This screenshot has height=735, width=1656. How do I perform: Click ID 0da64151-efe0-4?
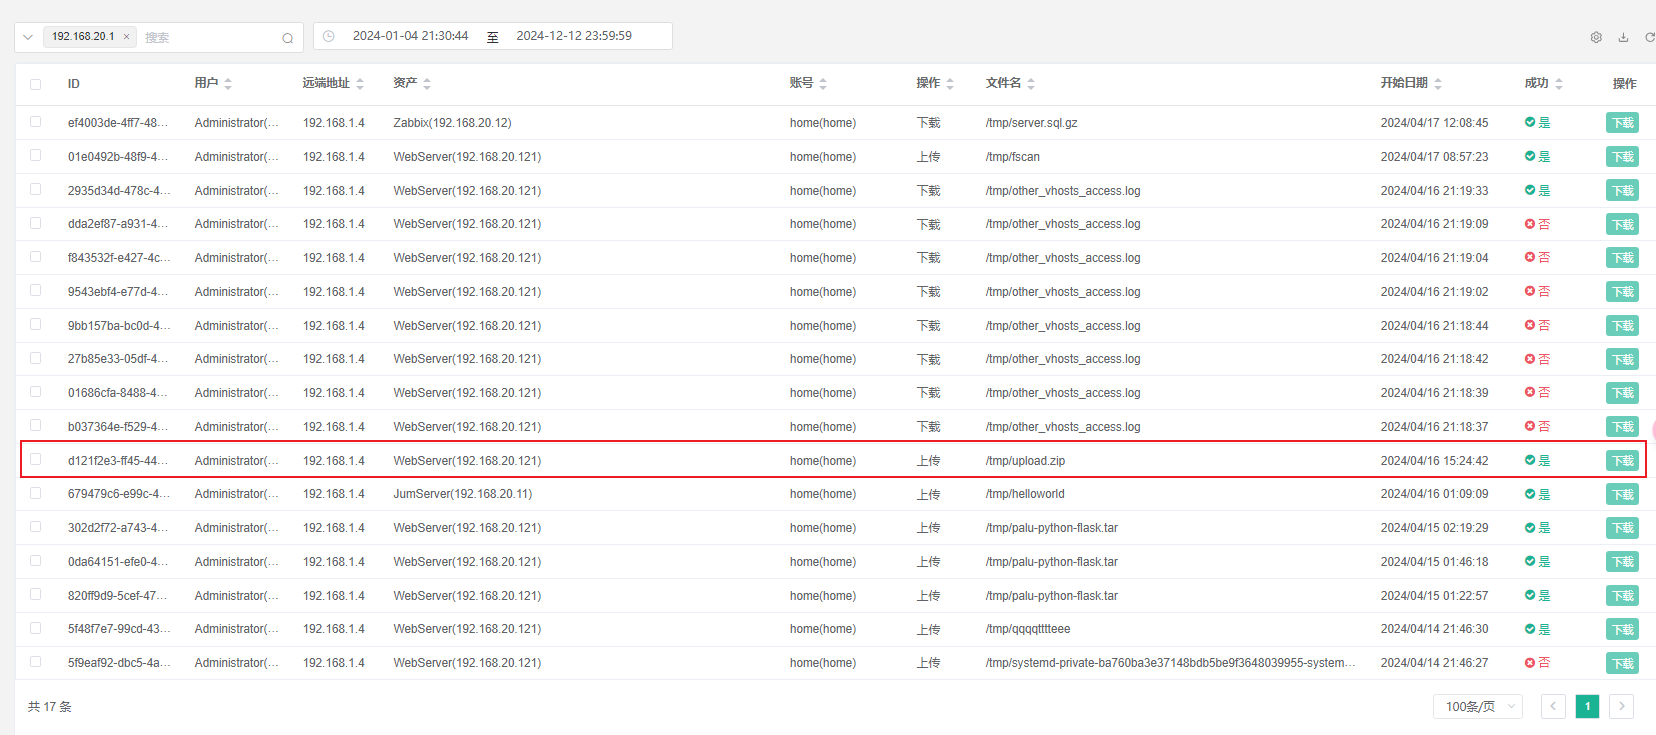[x=118, y=562]
